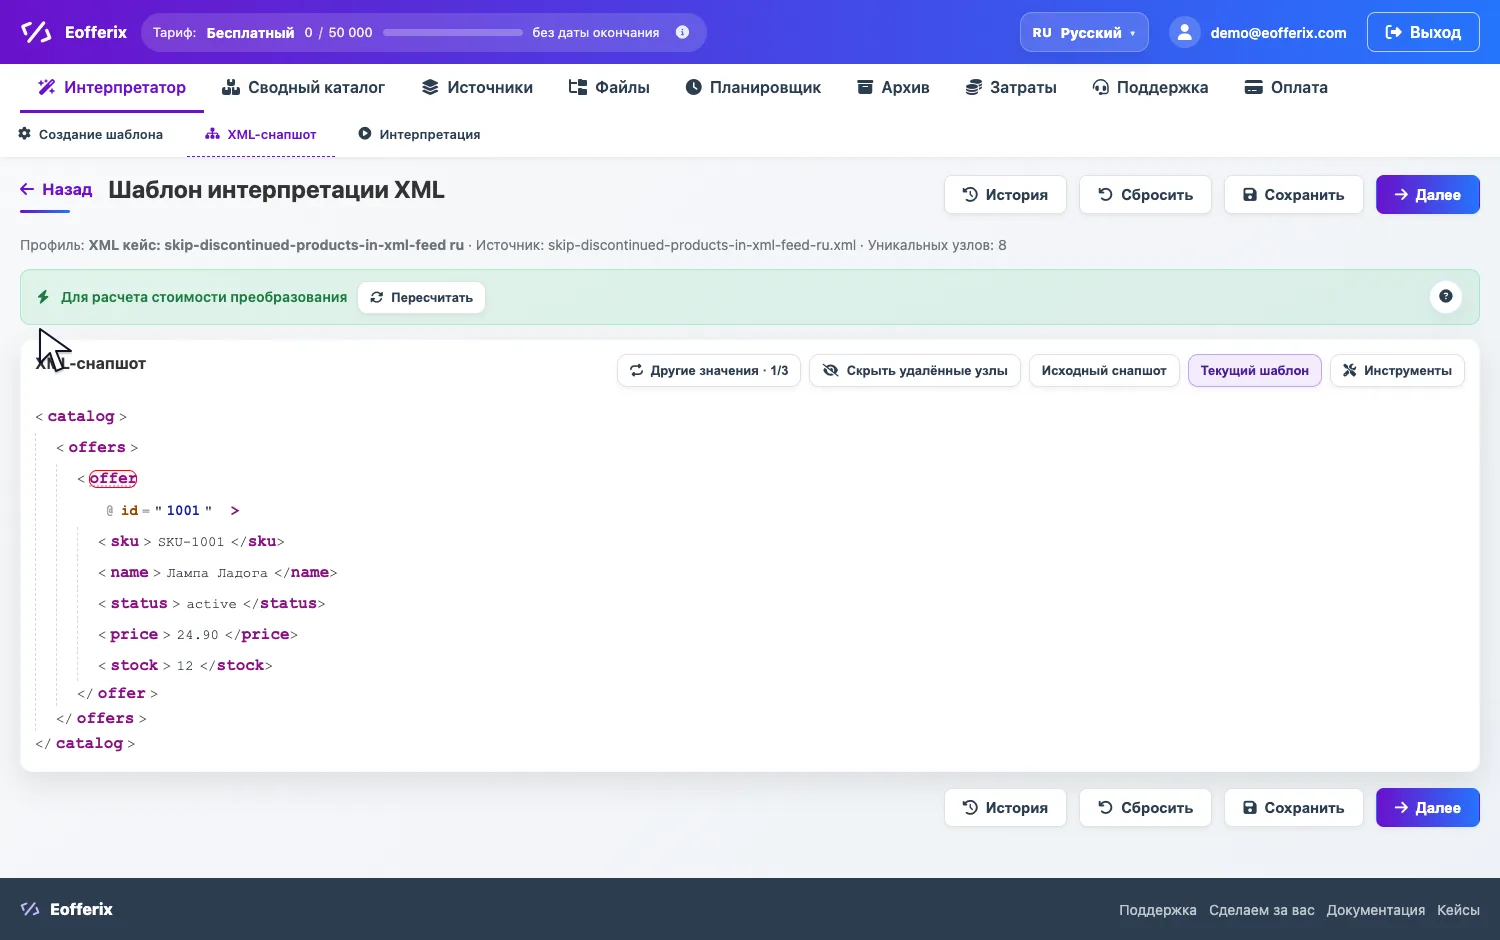Click demo@eofferix.com account link
This screenshot has width=1500, height=940.
point(1278,33)
